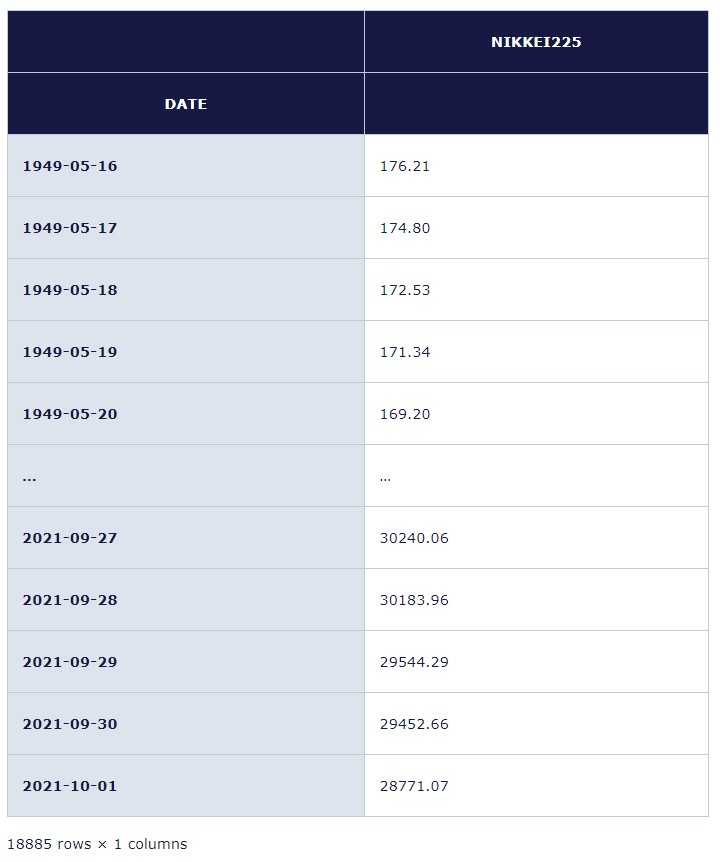The width and height of the screenshot is (720, 862).
Task: Click the ellipsis in the date column
Action: click(29, 477)
